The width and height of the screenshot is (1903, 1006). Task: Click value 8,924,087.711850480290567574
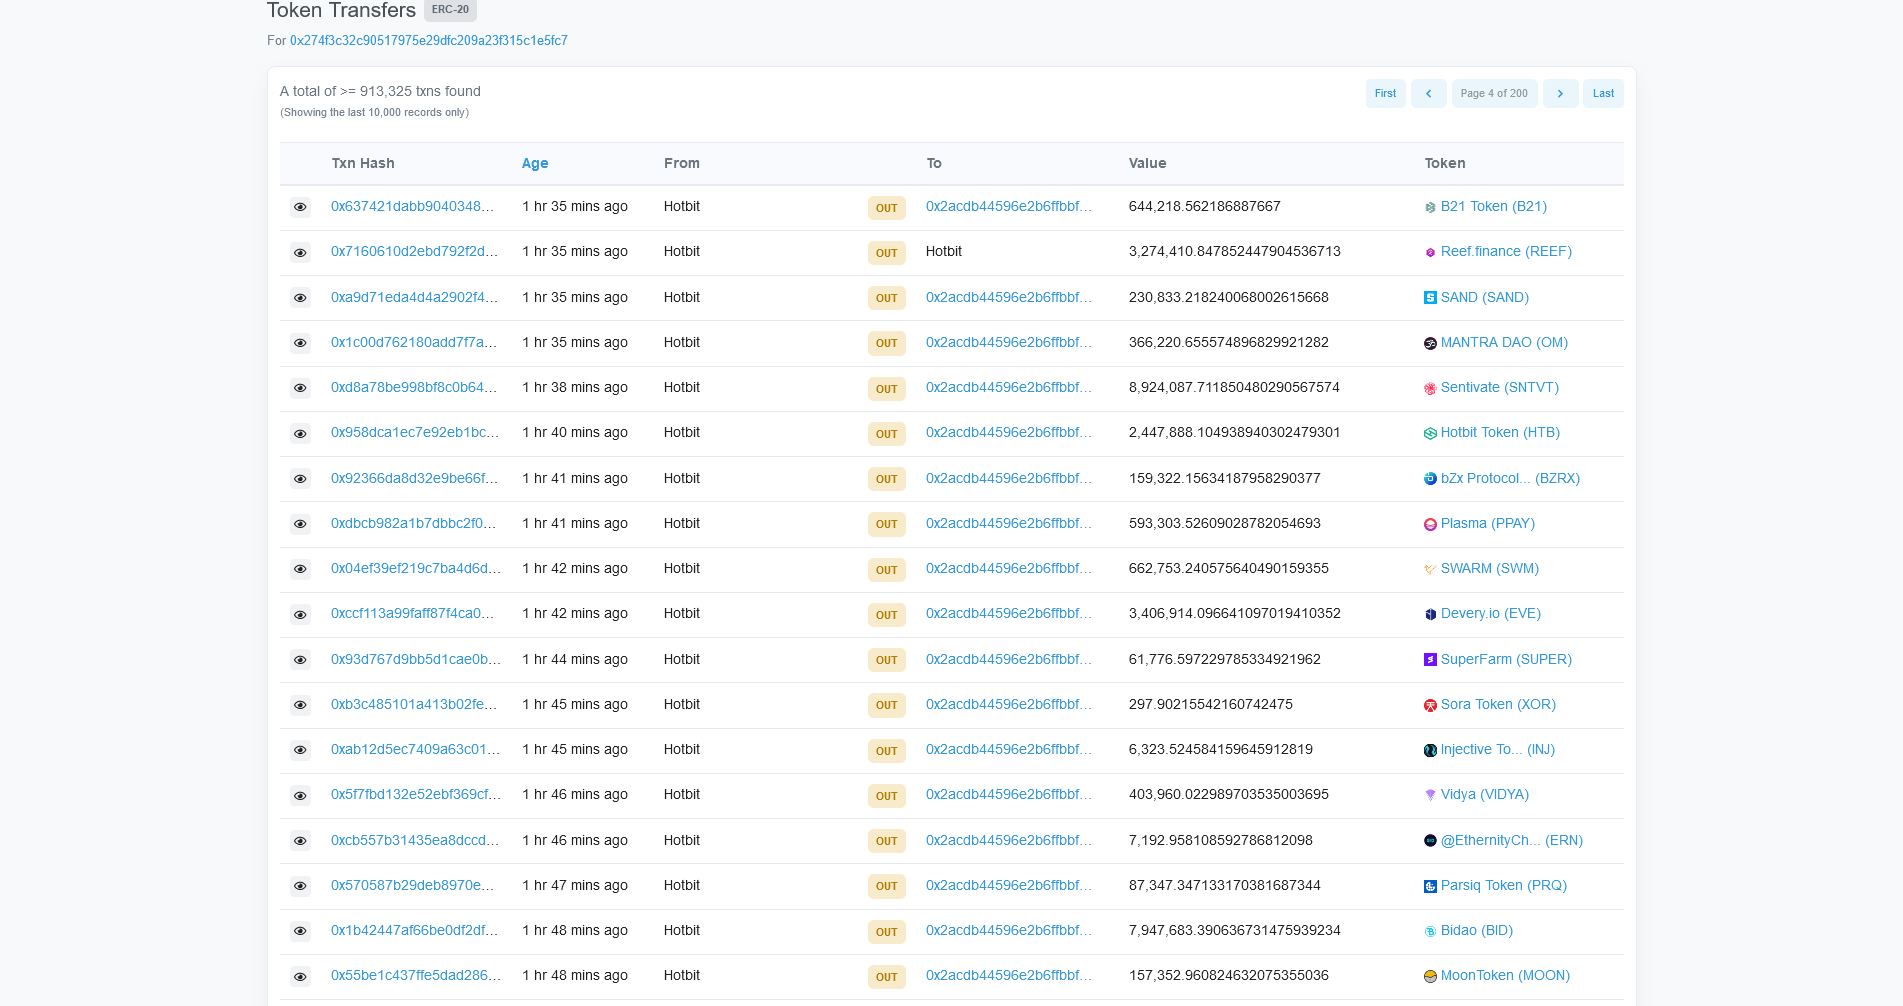coord(1234,387)
